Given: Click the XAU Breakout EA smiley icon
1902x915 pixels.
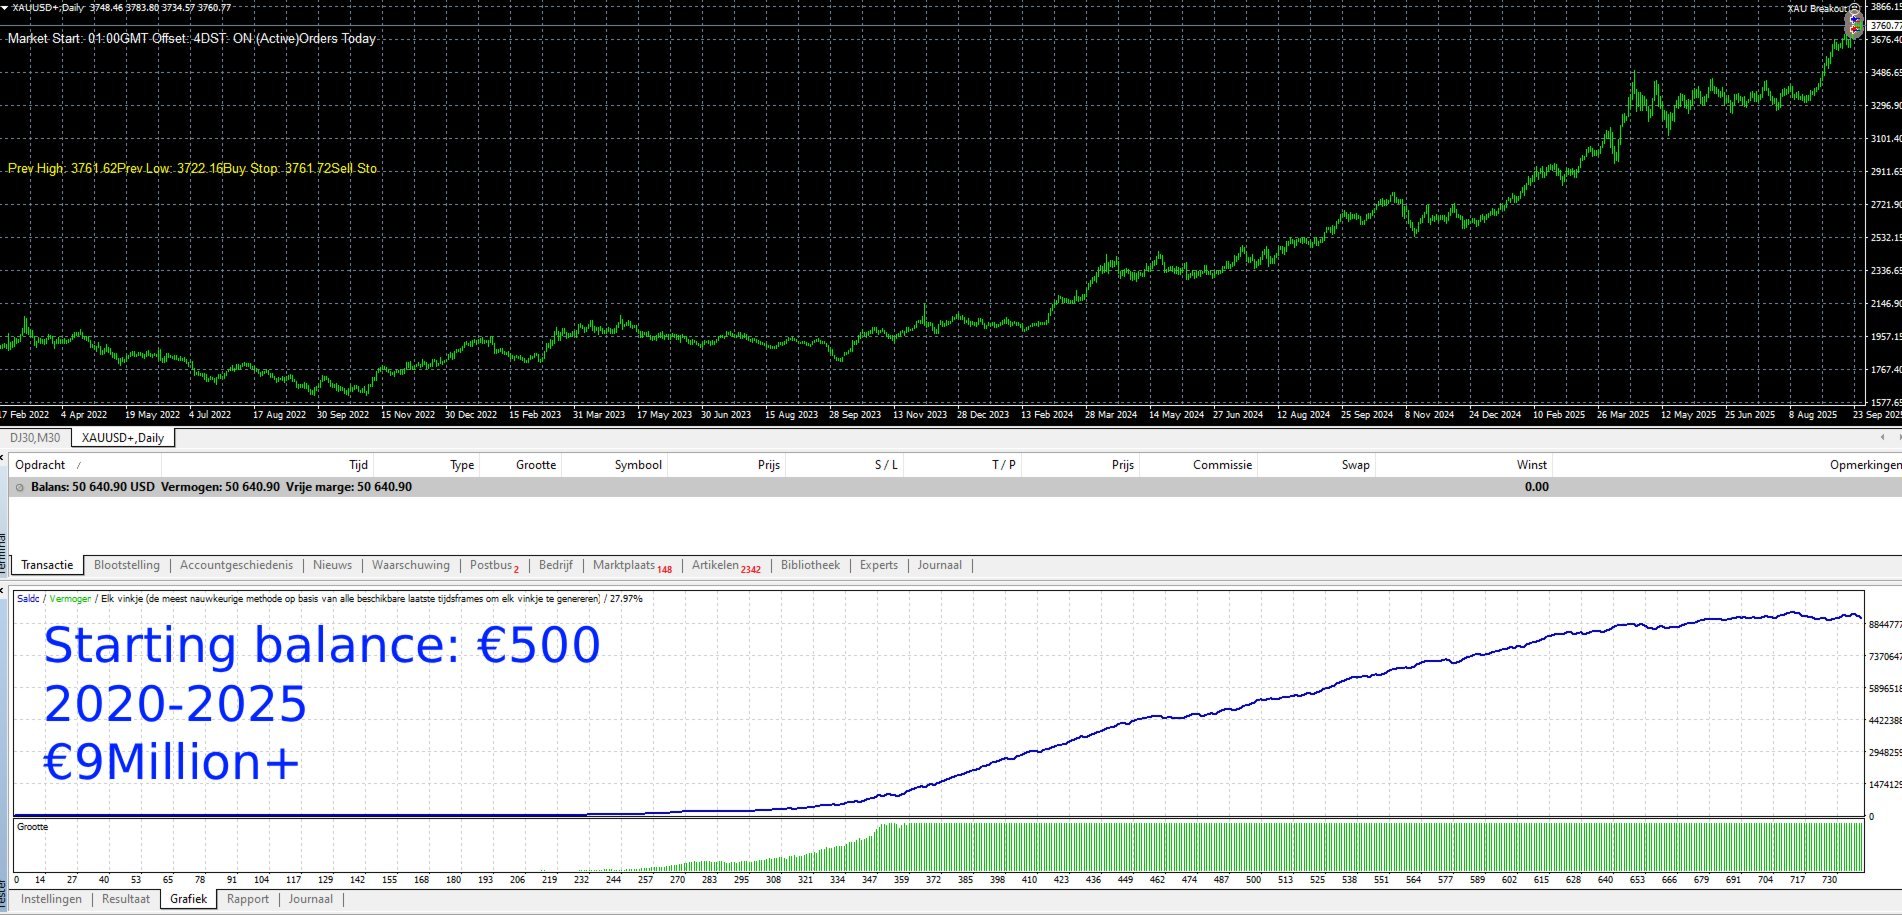Looking at the screenshot, I should (x=1855, y=8).
